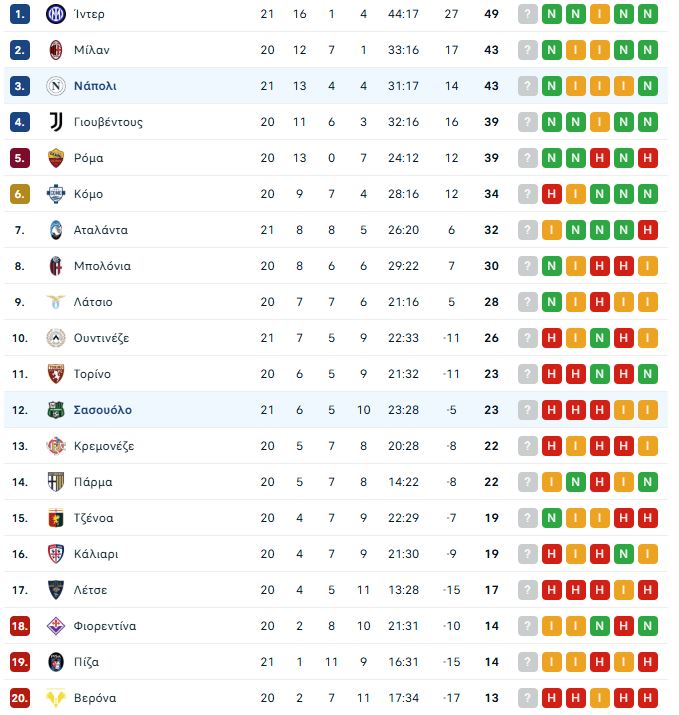Click the Genoa club crest
Image resolution: width=679 pixels, height=715 pixels.
point(55,518)
